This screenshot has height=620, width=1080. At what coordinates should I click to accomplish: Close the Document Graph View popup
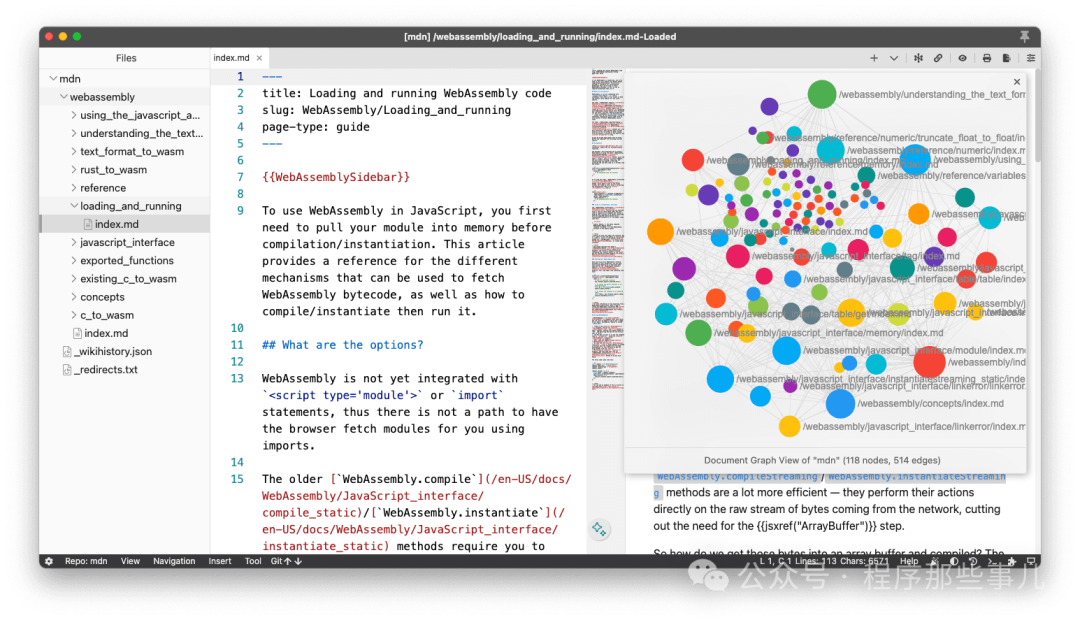[x=1017, y=81]
